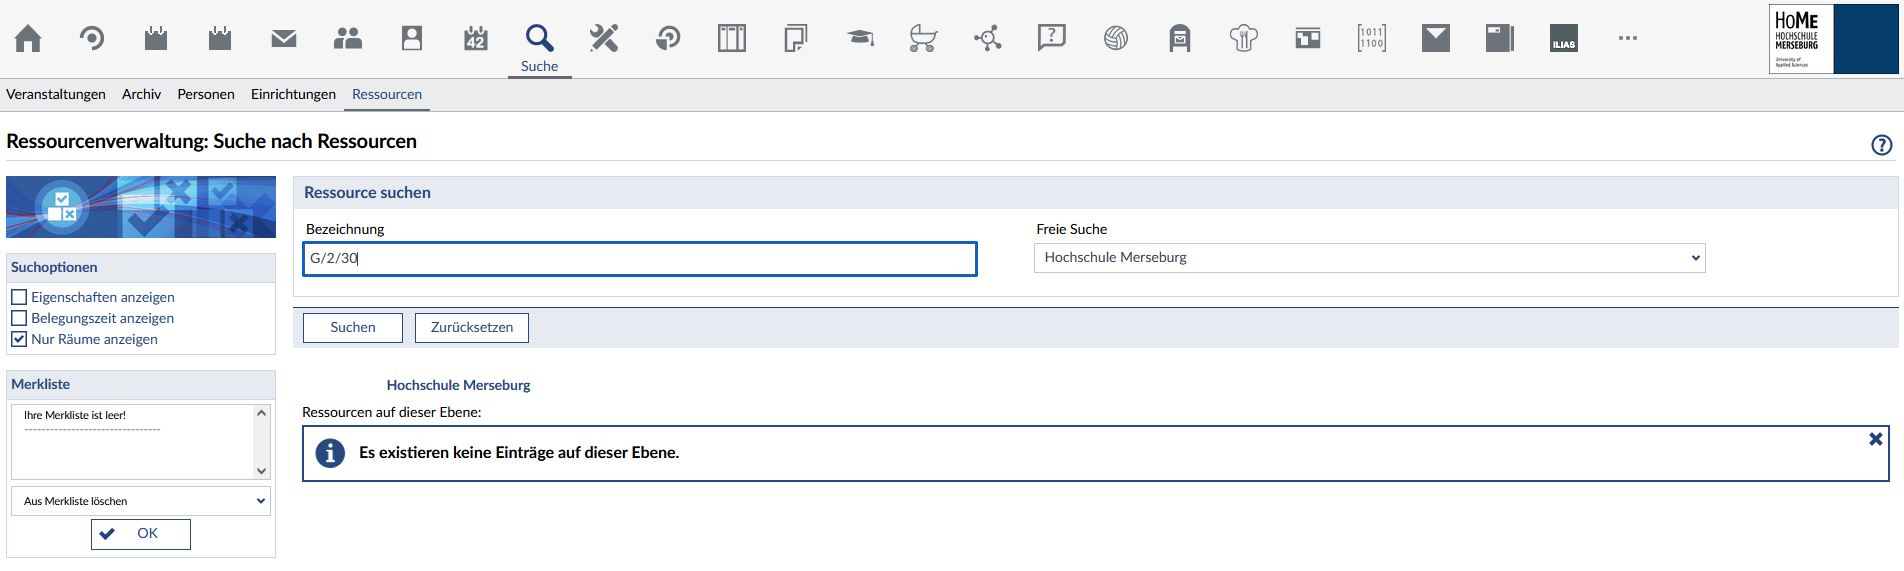Click into the Bezeichnung text field
Image resolution: width=1904 pixels, height=571 pixels.
coord(640,259)
